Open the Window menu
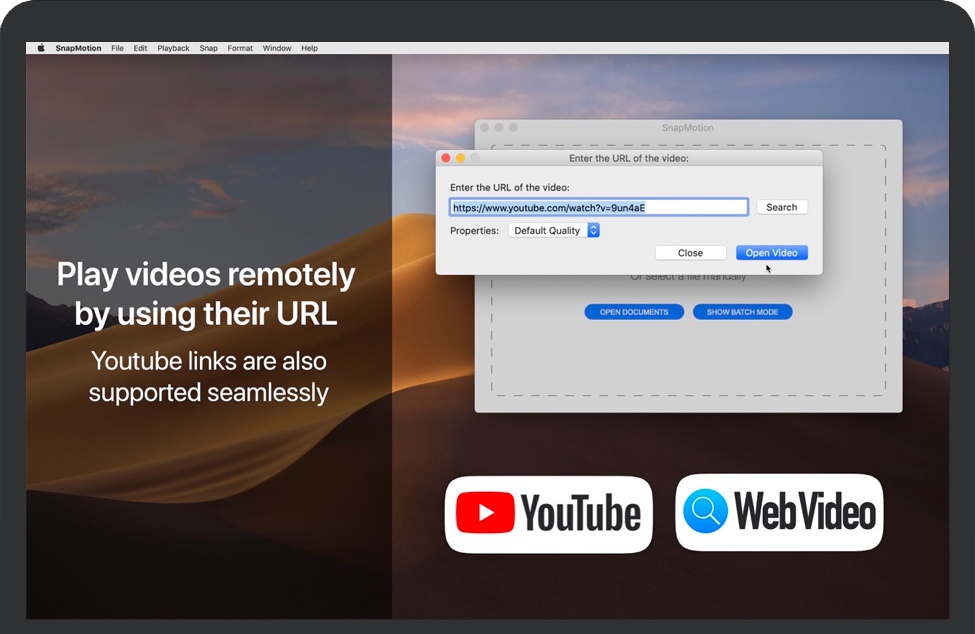The height and width of the screenshot is (634, 975). tap(277, 48)
